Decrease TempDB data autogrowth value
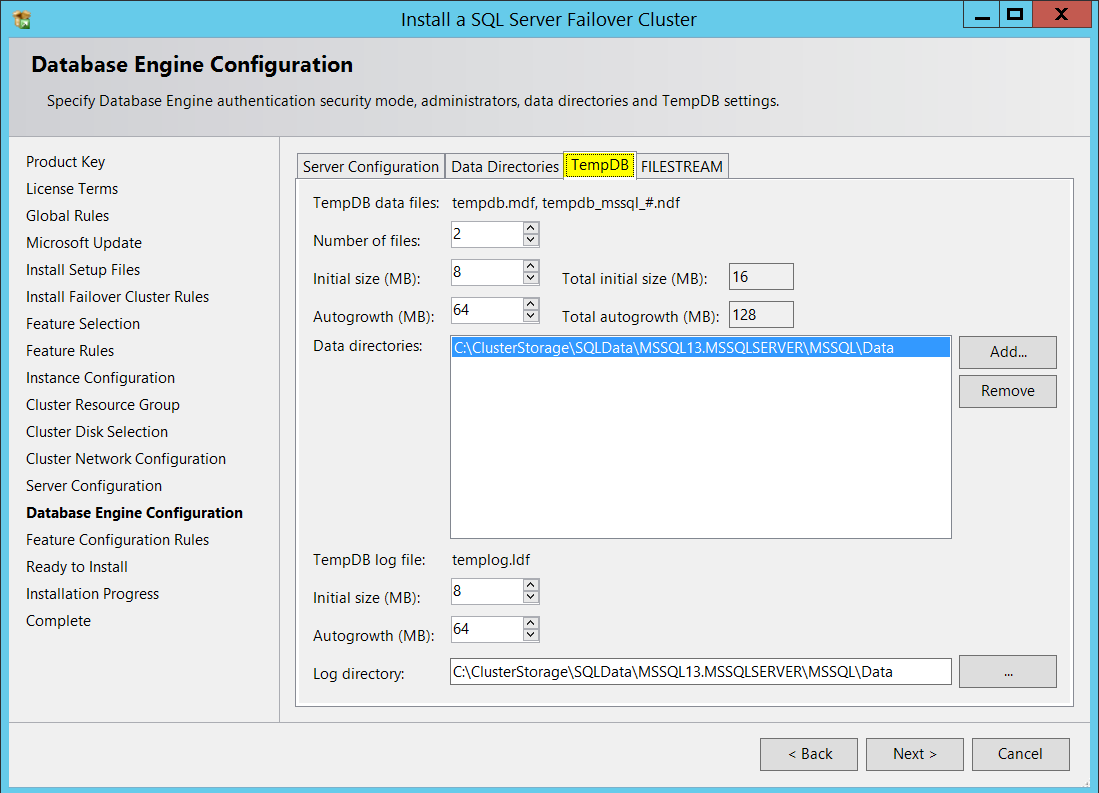 pos(531,316)
